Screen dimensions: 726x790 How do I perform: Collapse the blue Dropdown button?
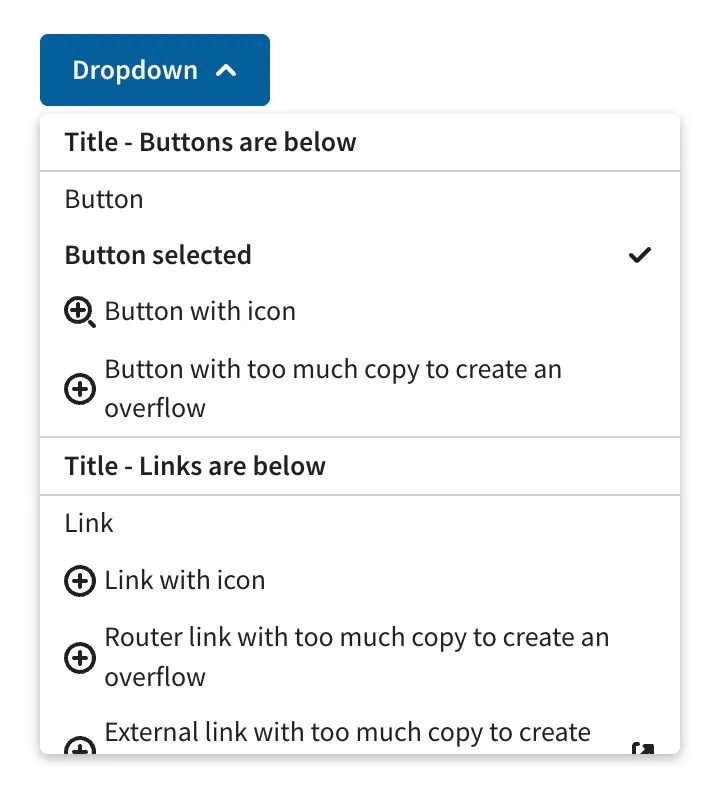tap(154, 70)
